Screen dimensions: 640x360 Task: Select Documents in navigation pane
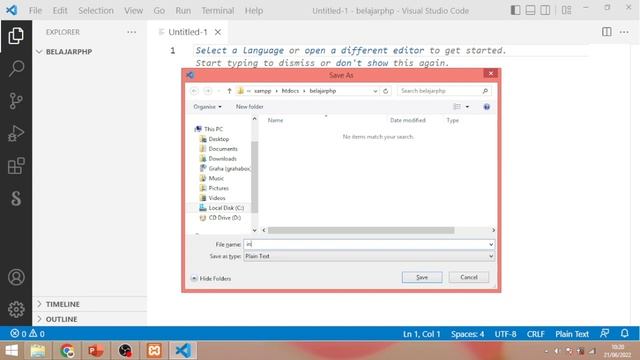point(218,149)
